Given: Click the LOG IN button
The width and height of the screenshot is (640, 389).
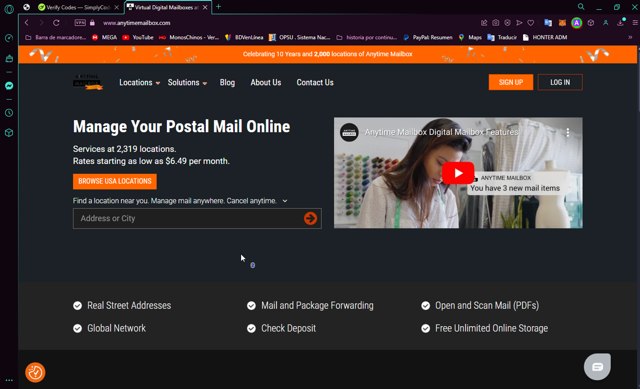Looking at the screenshot, I should (x=560, y=82).
